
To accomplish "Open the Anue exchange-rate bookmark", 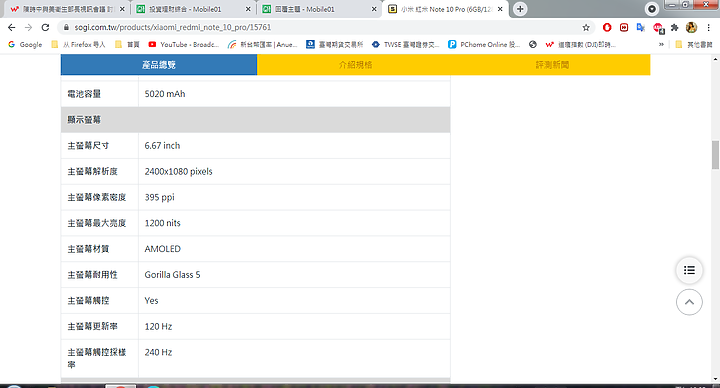I will click(263, 45).
